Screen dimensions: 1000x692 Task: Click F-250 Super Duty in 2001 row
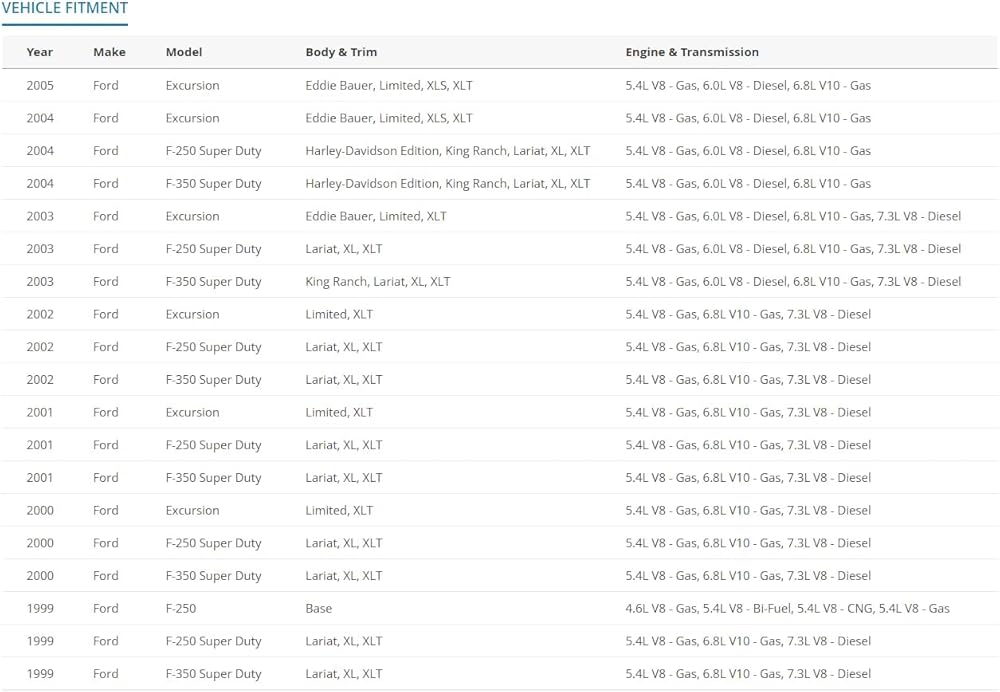pyautogui.click(x=213, y=445)
